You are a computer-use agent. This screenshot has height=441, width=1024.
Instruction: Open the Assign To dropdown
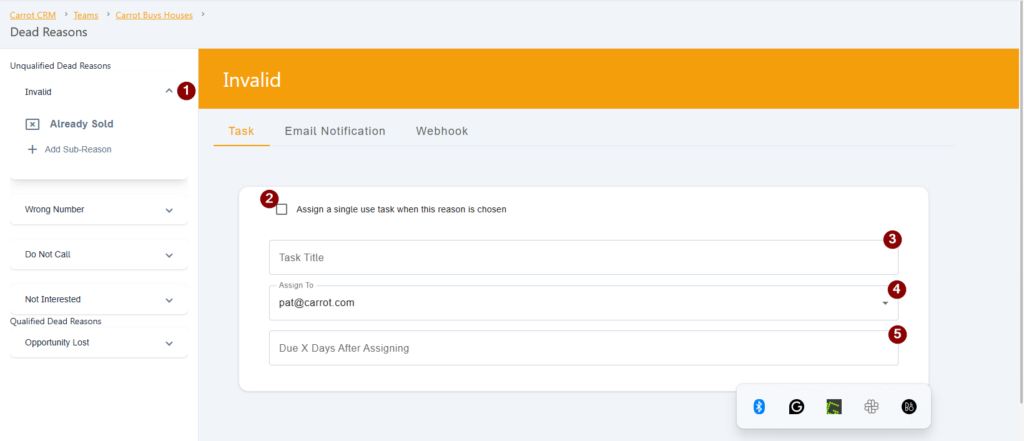click(584, 303)
